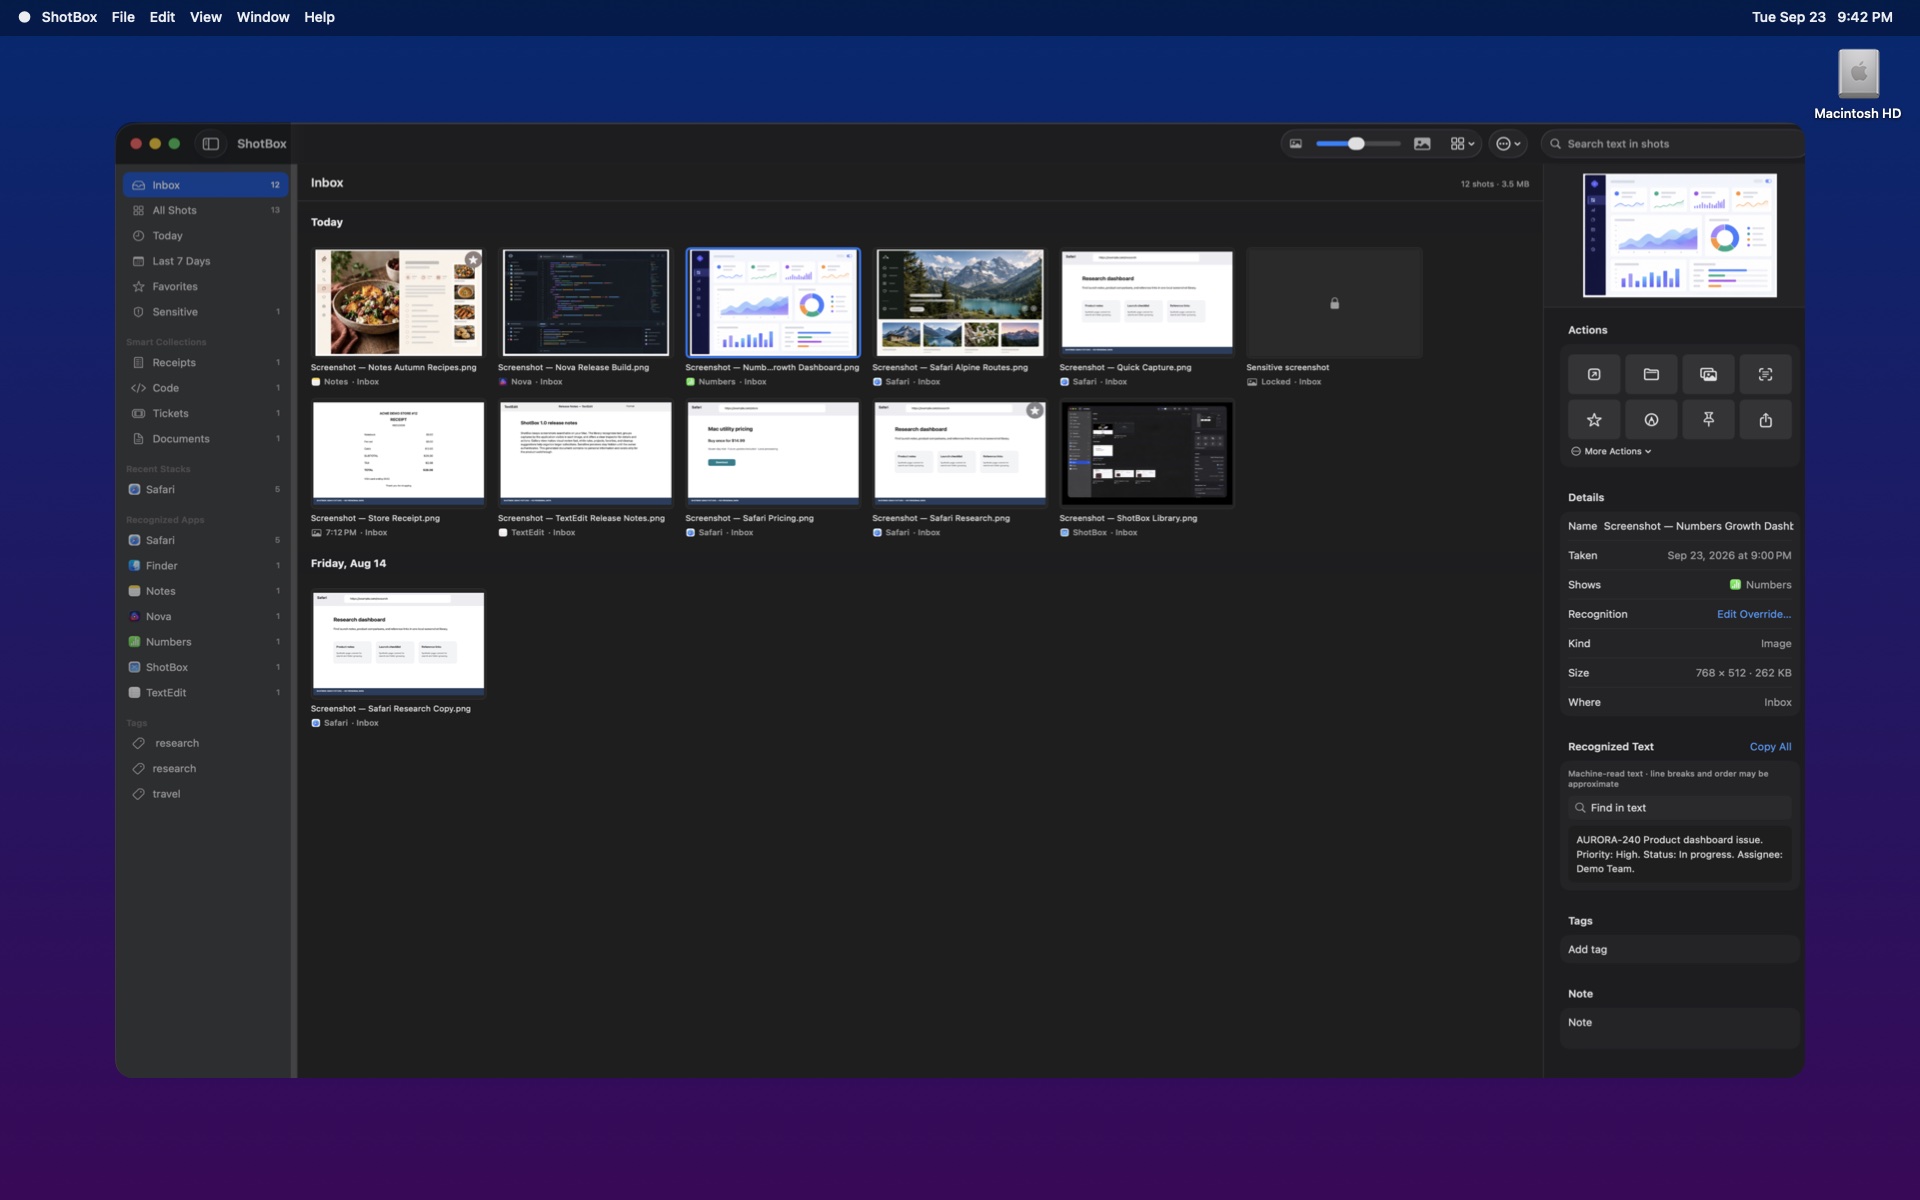
Task: Open the Today sidebar item
Action: point(205,236)
